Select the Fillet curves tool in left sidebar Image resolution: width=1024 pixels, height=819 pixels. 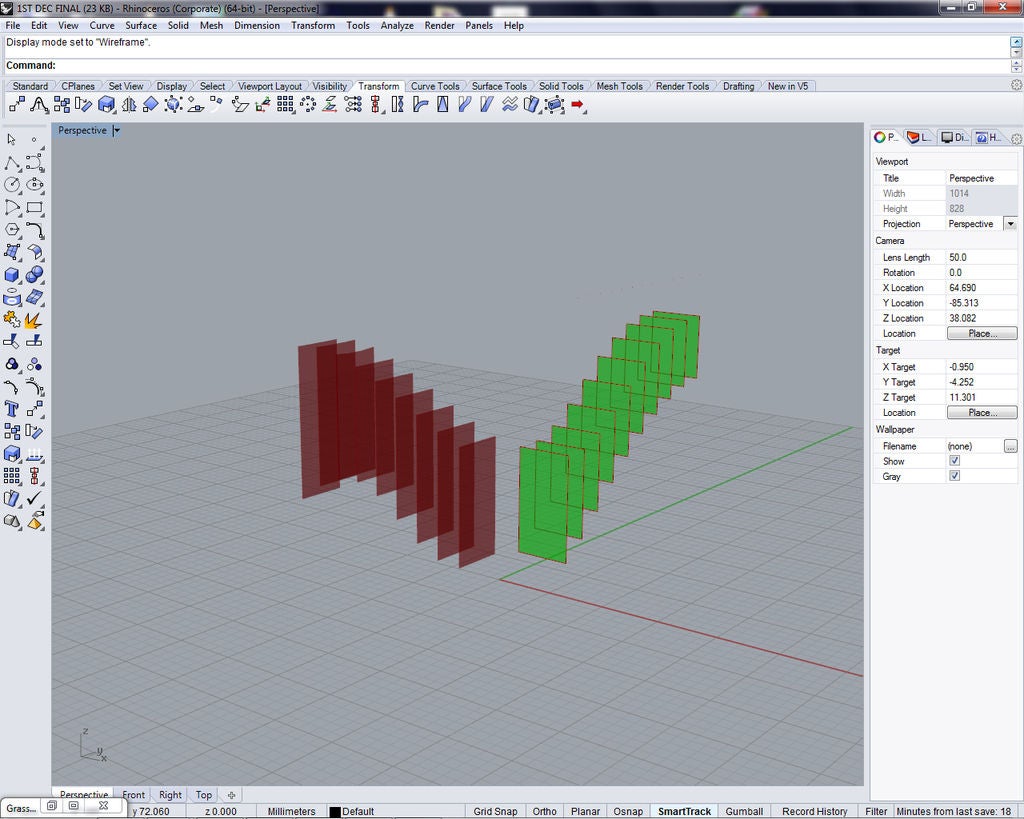click(x=35, y=230)
